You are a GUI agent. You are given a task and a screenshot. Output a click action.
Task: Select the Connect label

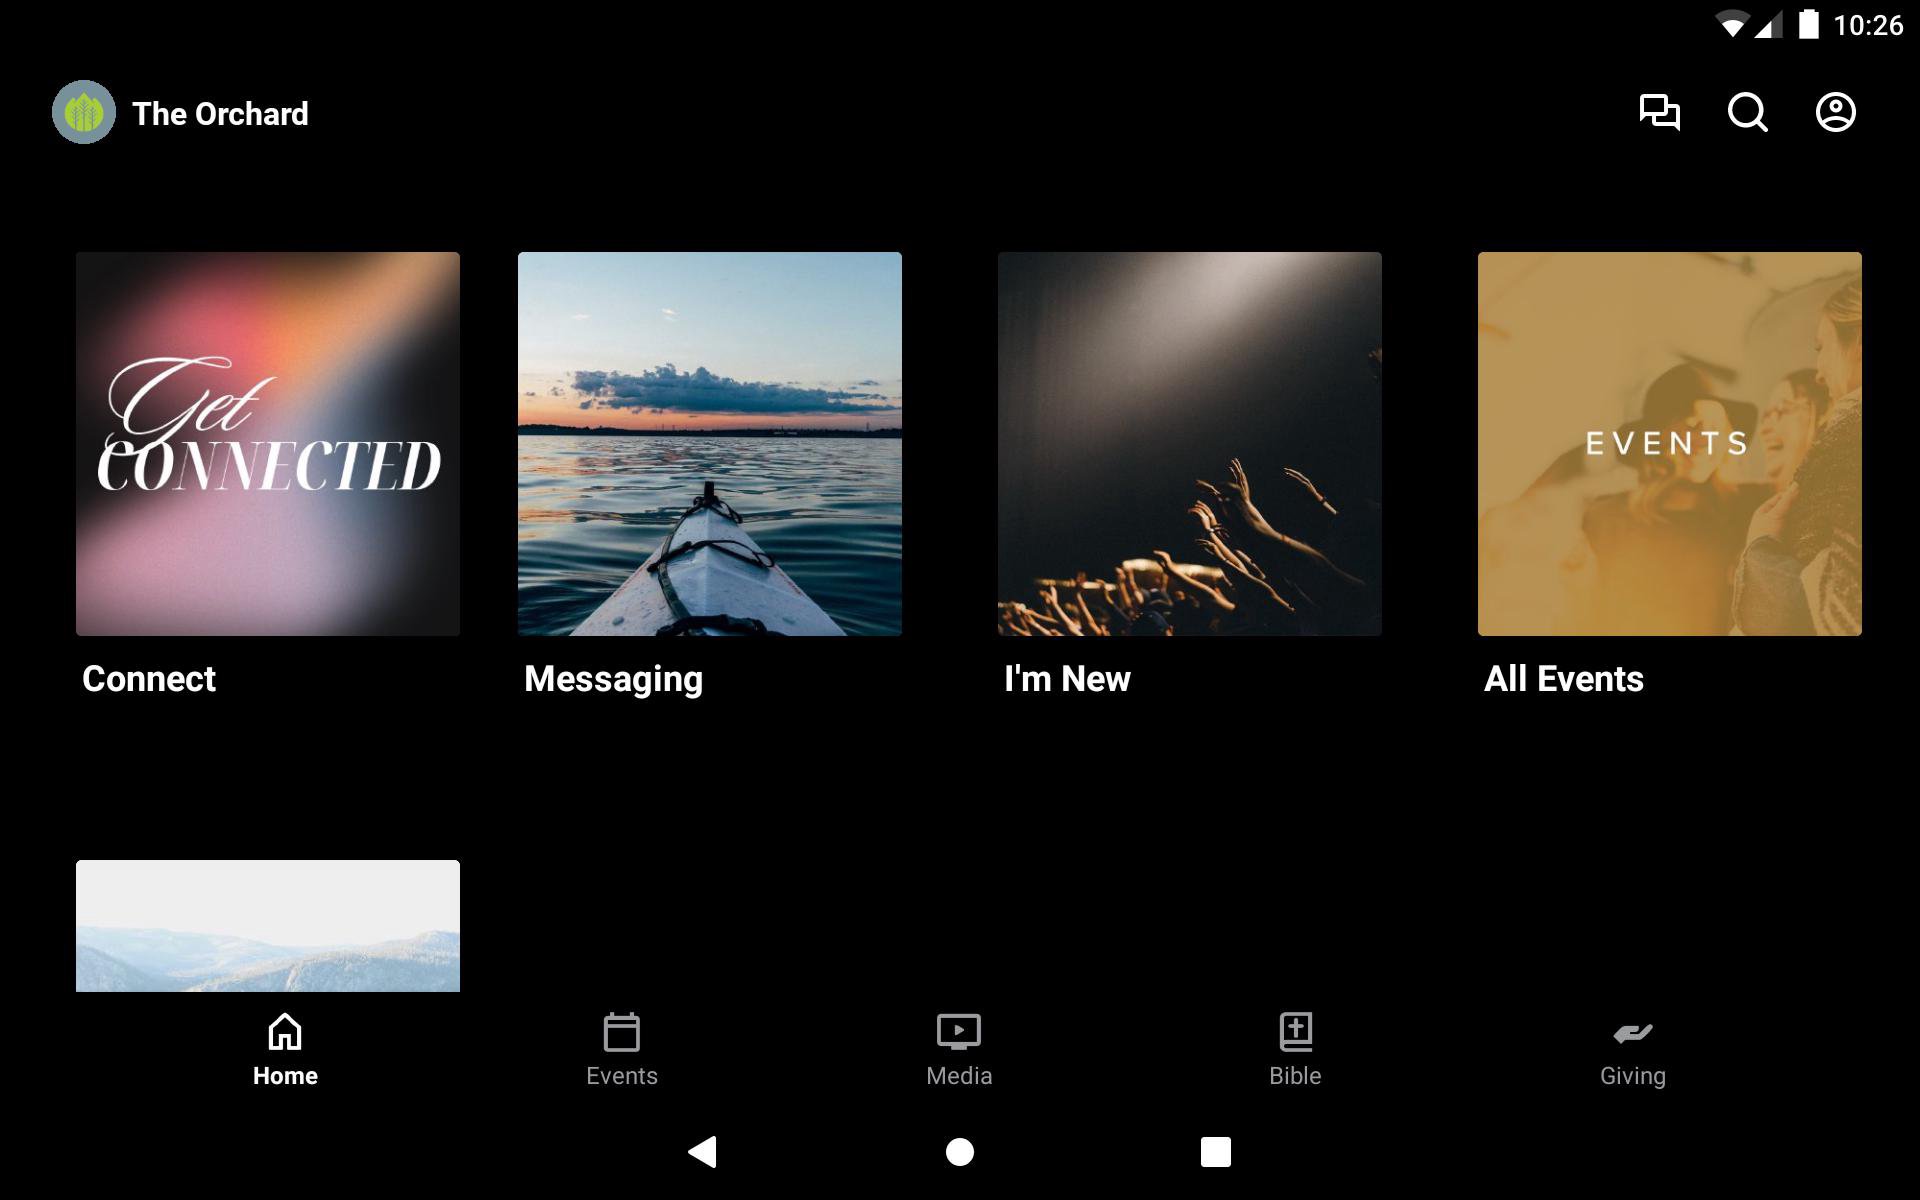(x=149, y=679)
